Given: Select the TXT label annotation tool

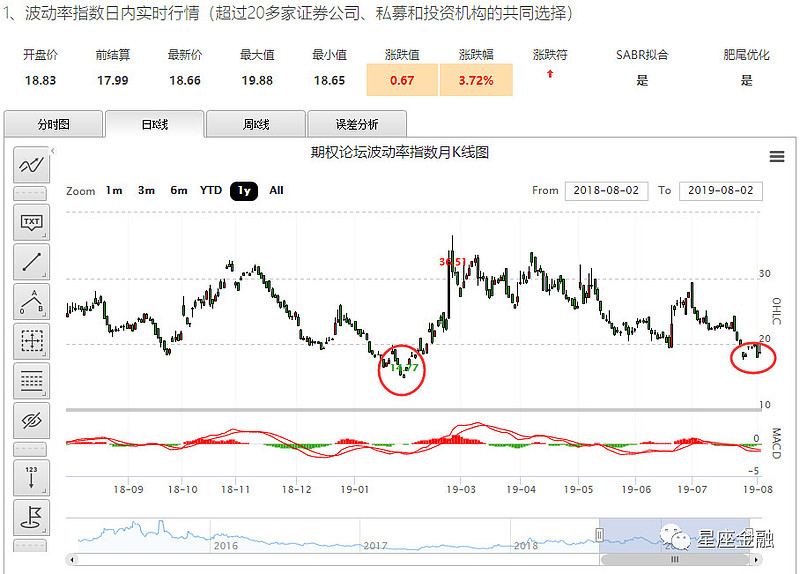Looking at the screenshot, I should pos(31,222).
